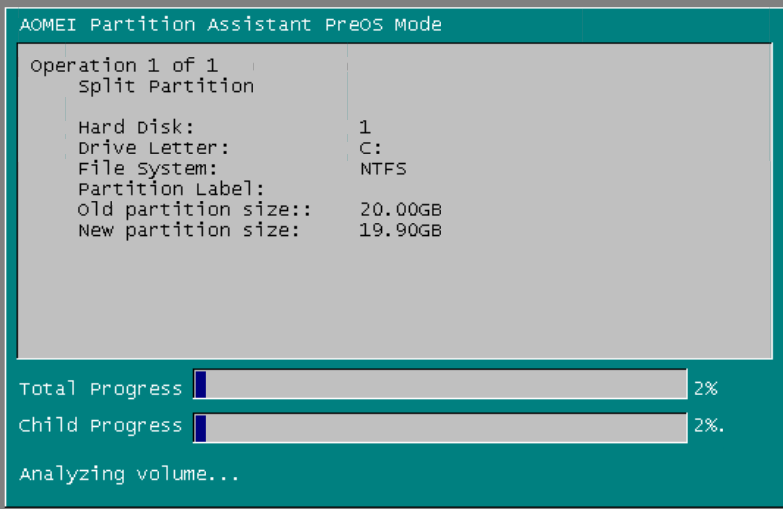Click the '2%' next to Total Progress
Screen dimensions: 783x509
pyautogui.click(x=706, y=388)
